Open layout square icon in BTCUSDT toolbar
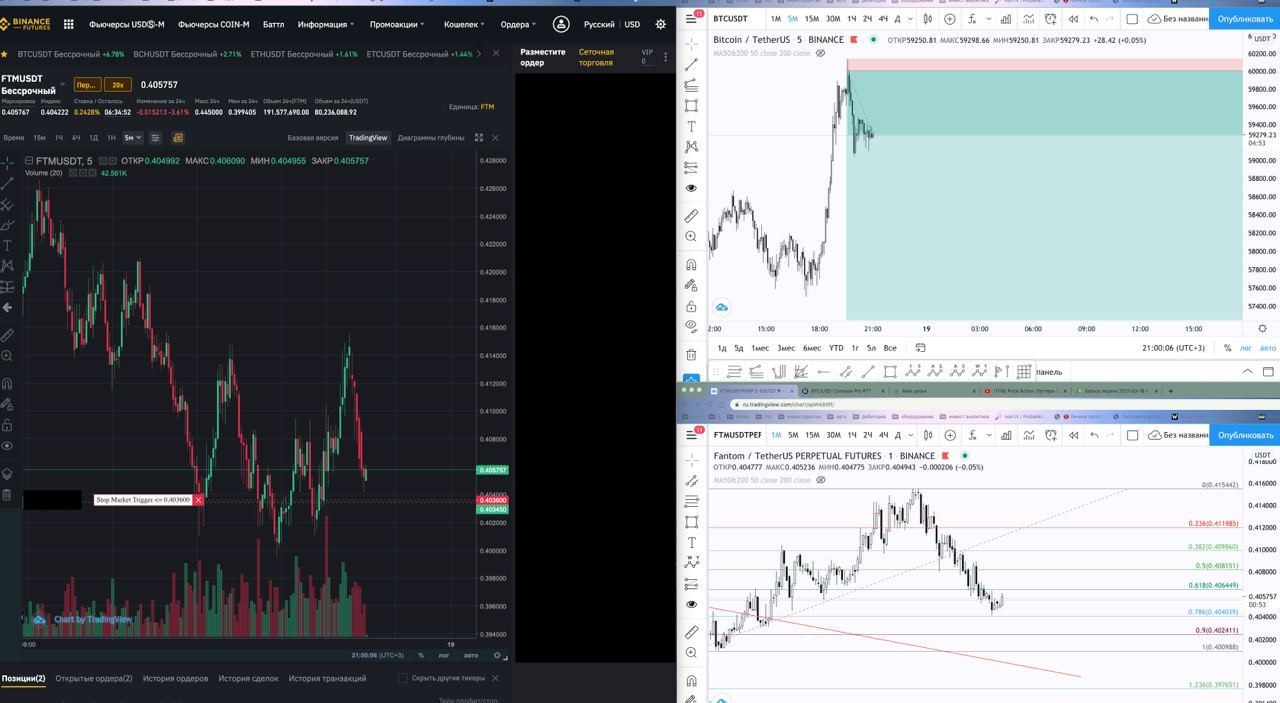The height and width of the screenshot is (703, 1280). pos(1132,18)
